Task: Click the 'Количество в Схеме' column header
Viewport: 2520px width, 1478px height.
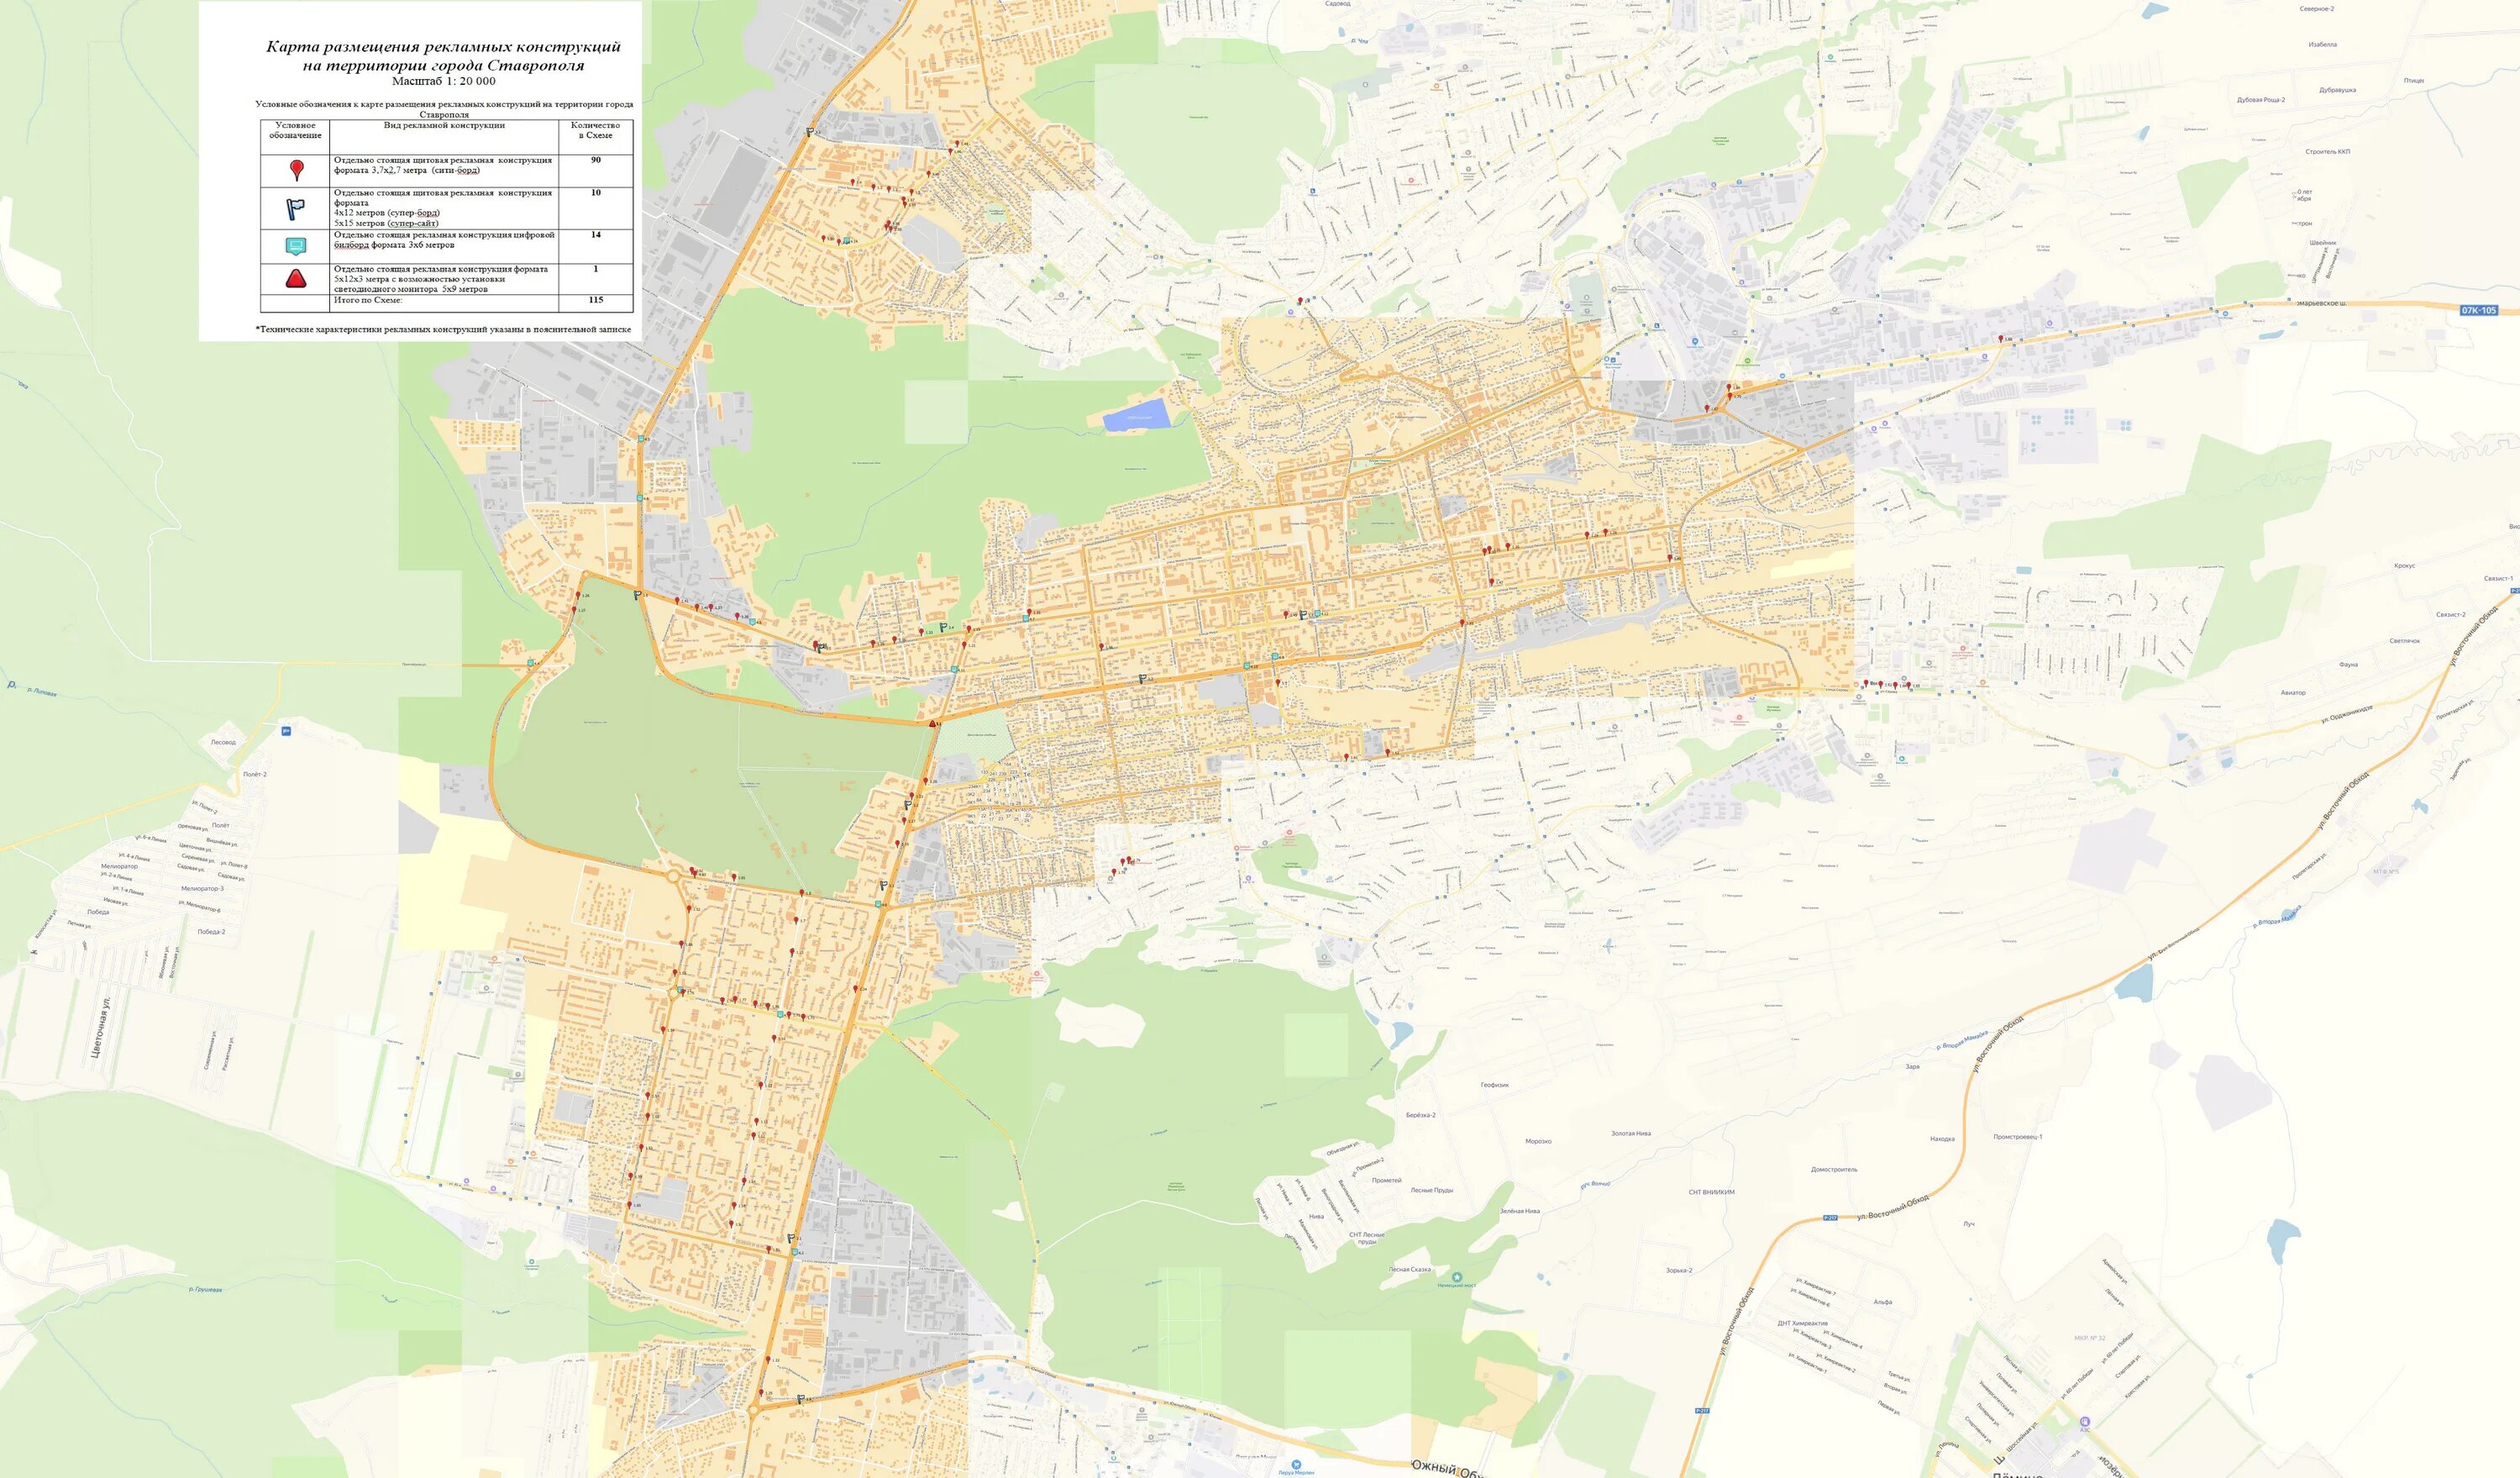Action: [x=595, y=130]
